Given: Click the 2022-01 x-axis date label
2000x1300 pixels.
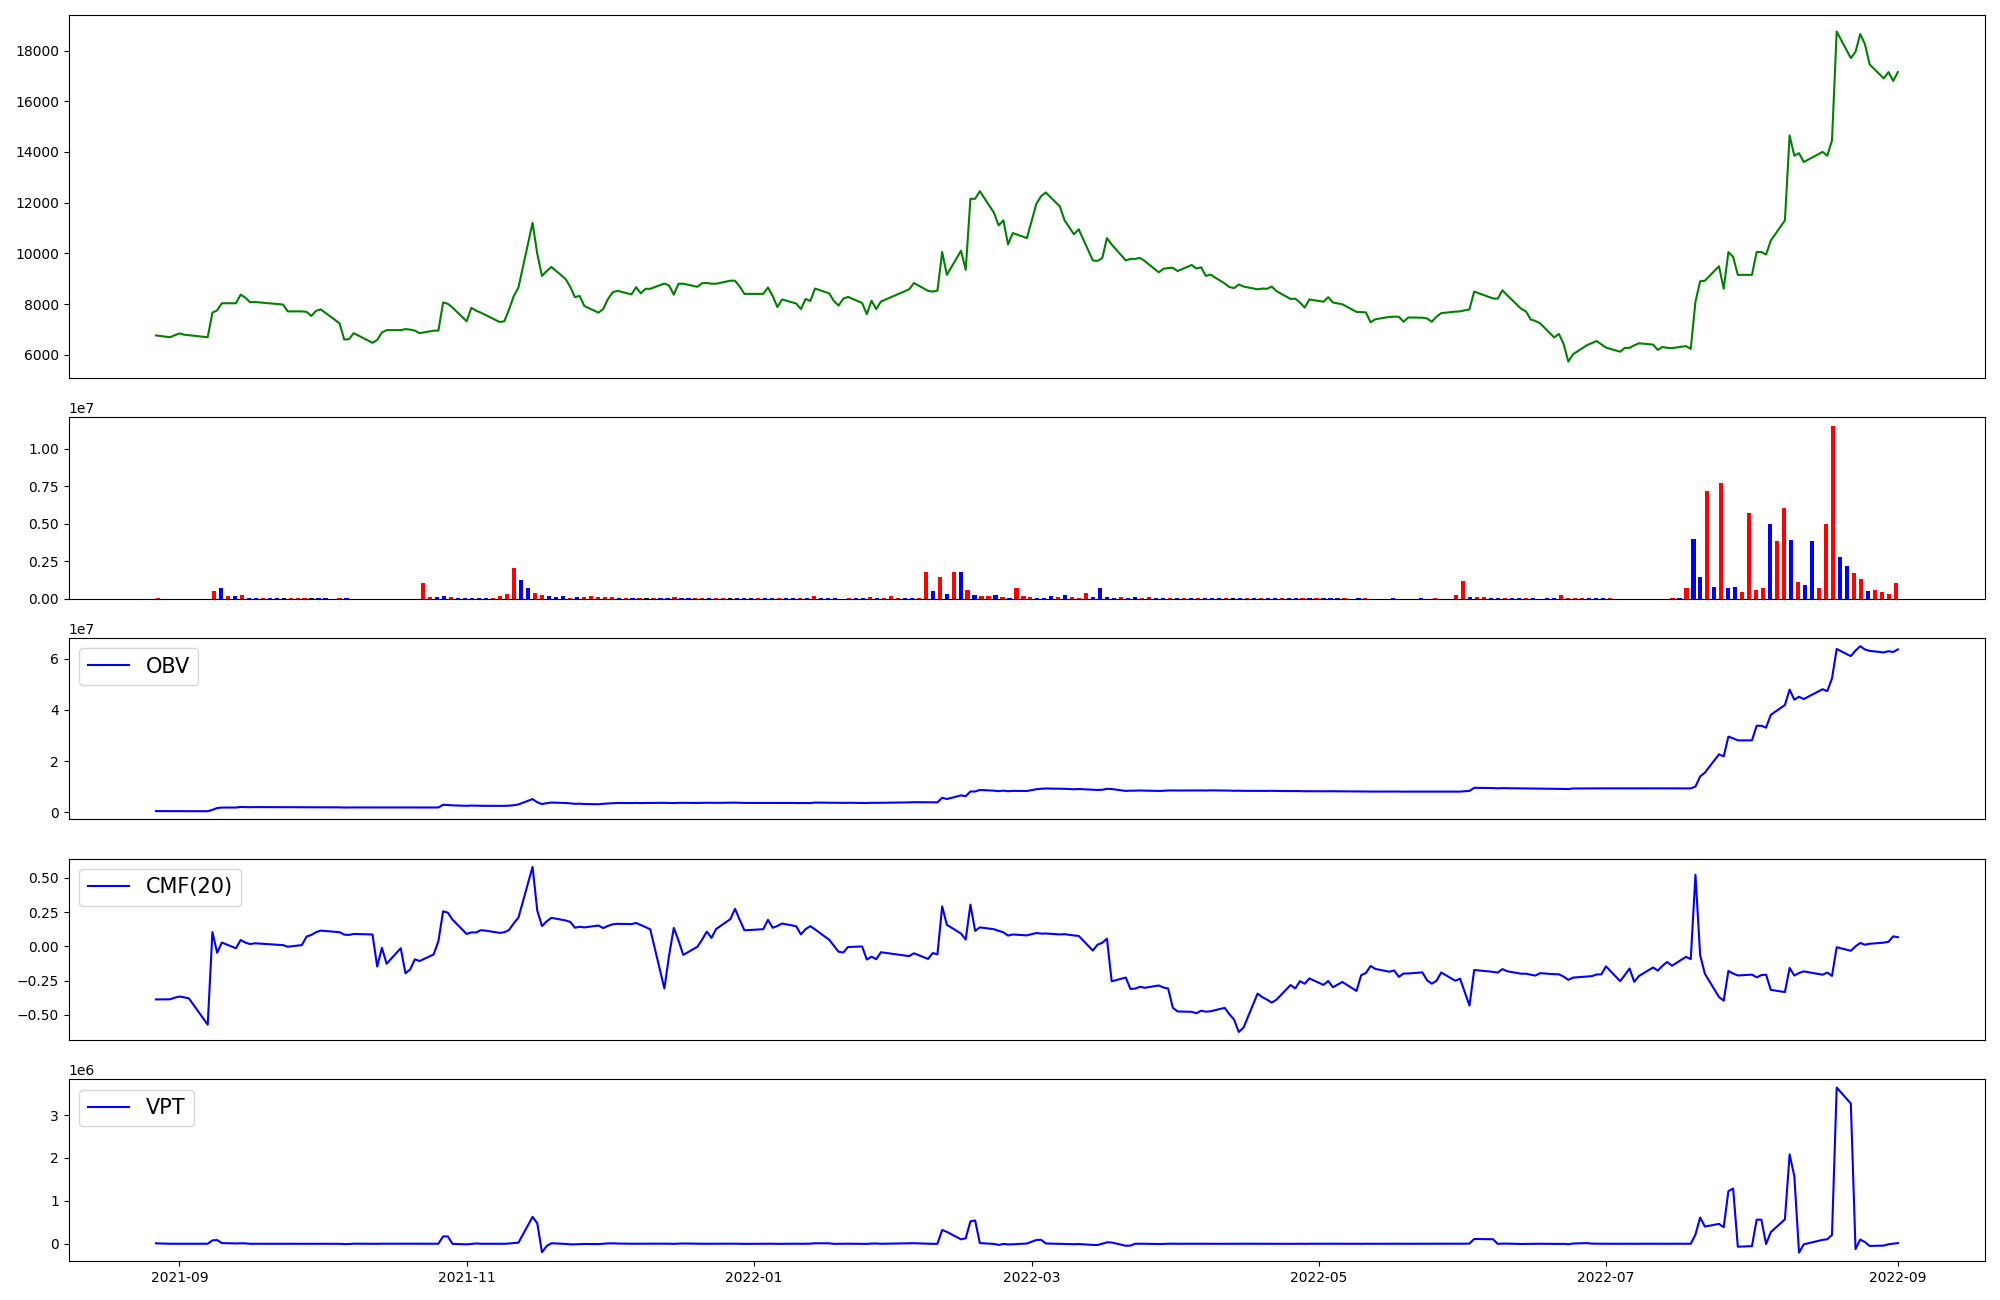Looking at the screenshot, I should pos(753,1277).
